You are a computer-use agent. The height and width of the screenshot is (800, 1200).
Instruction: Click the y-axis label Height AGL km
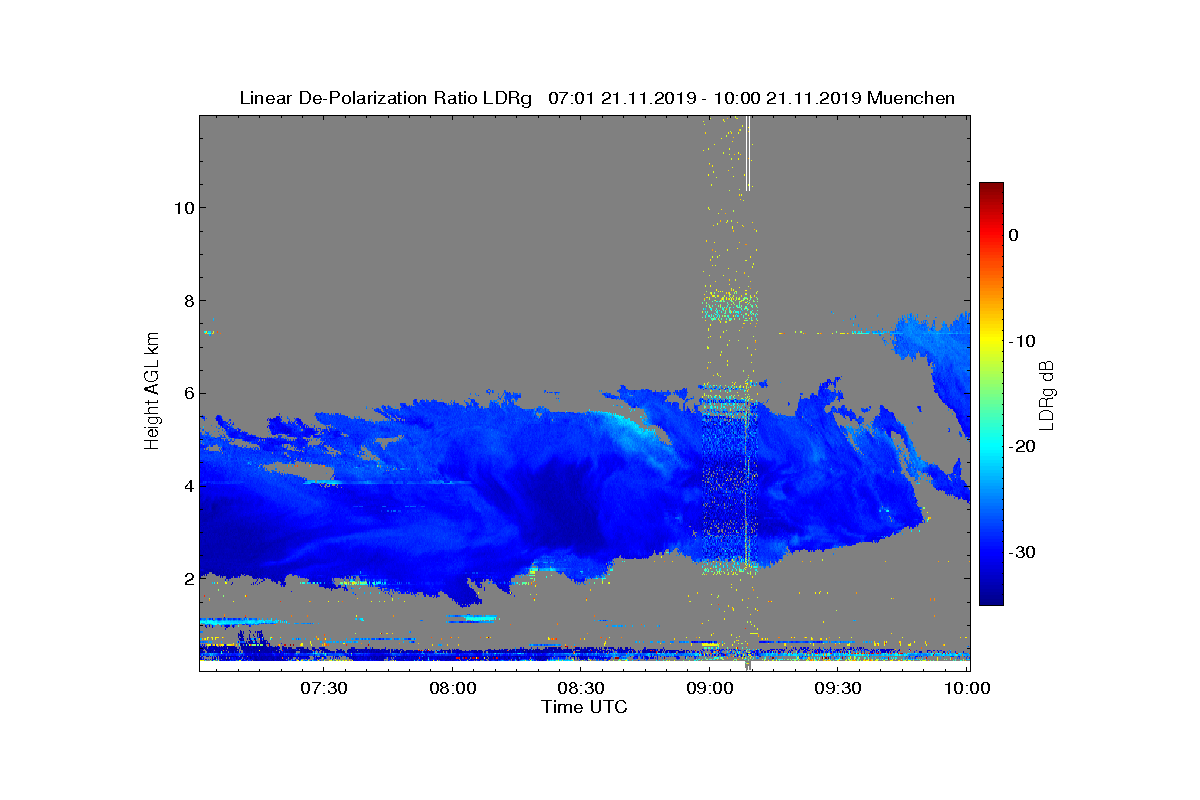click(152, 392)
